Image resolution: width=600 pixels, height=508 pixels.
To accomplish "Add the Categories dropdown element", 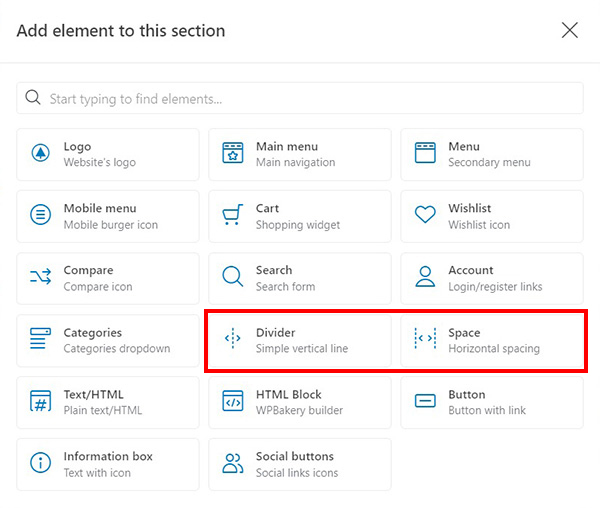I will 108,340.
